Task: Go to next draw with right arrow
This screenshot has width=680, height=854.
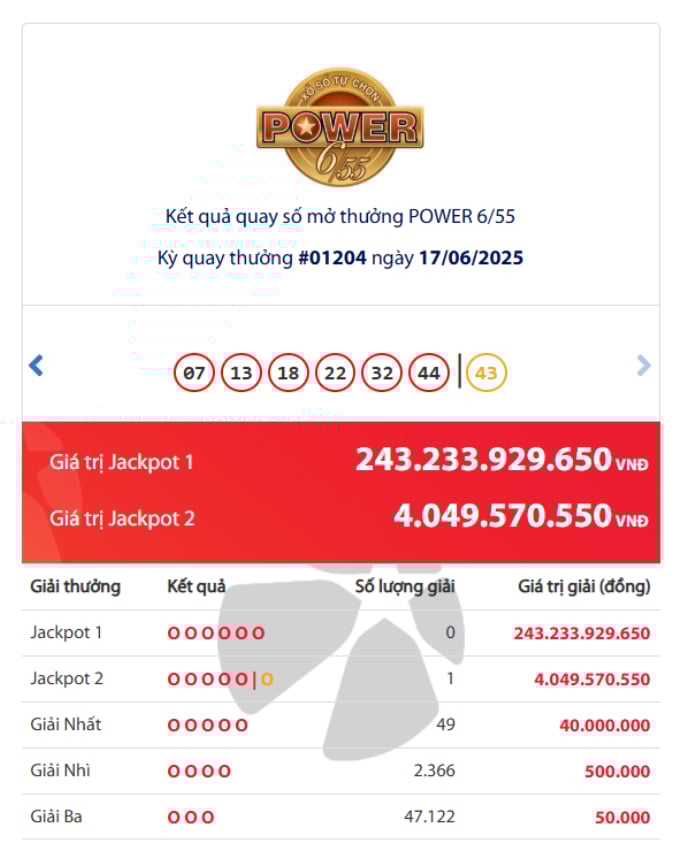Action: 644,365
